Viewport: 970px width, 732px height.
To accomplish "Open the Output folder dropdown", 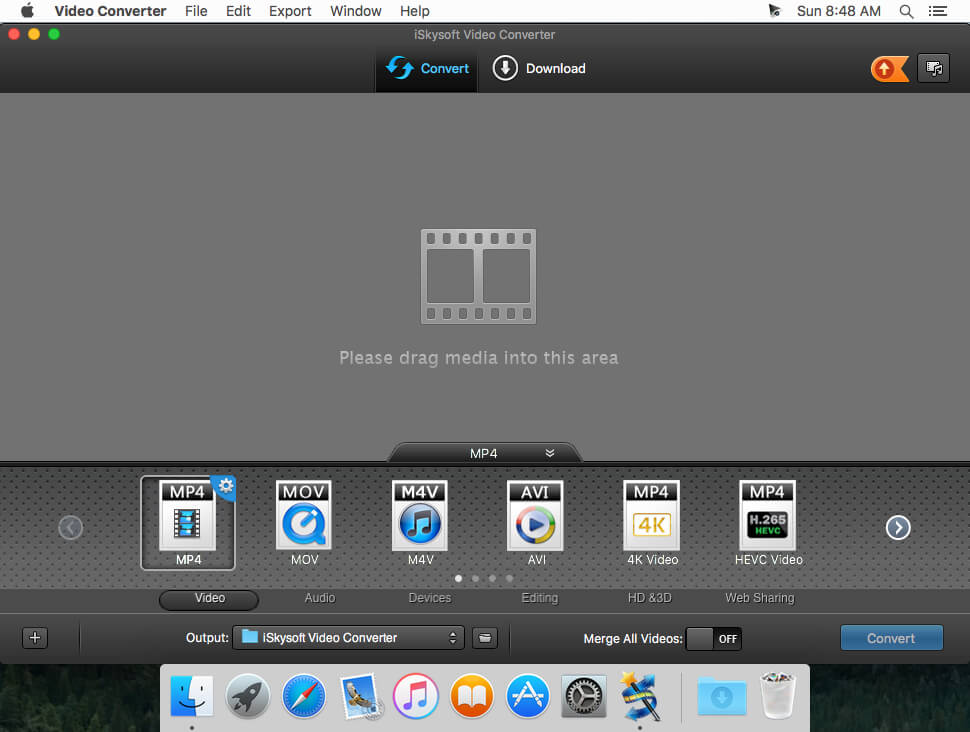I will click(348, 637).
